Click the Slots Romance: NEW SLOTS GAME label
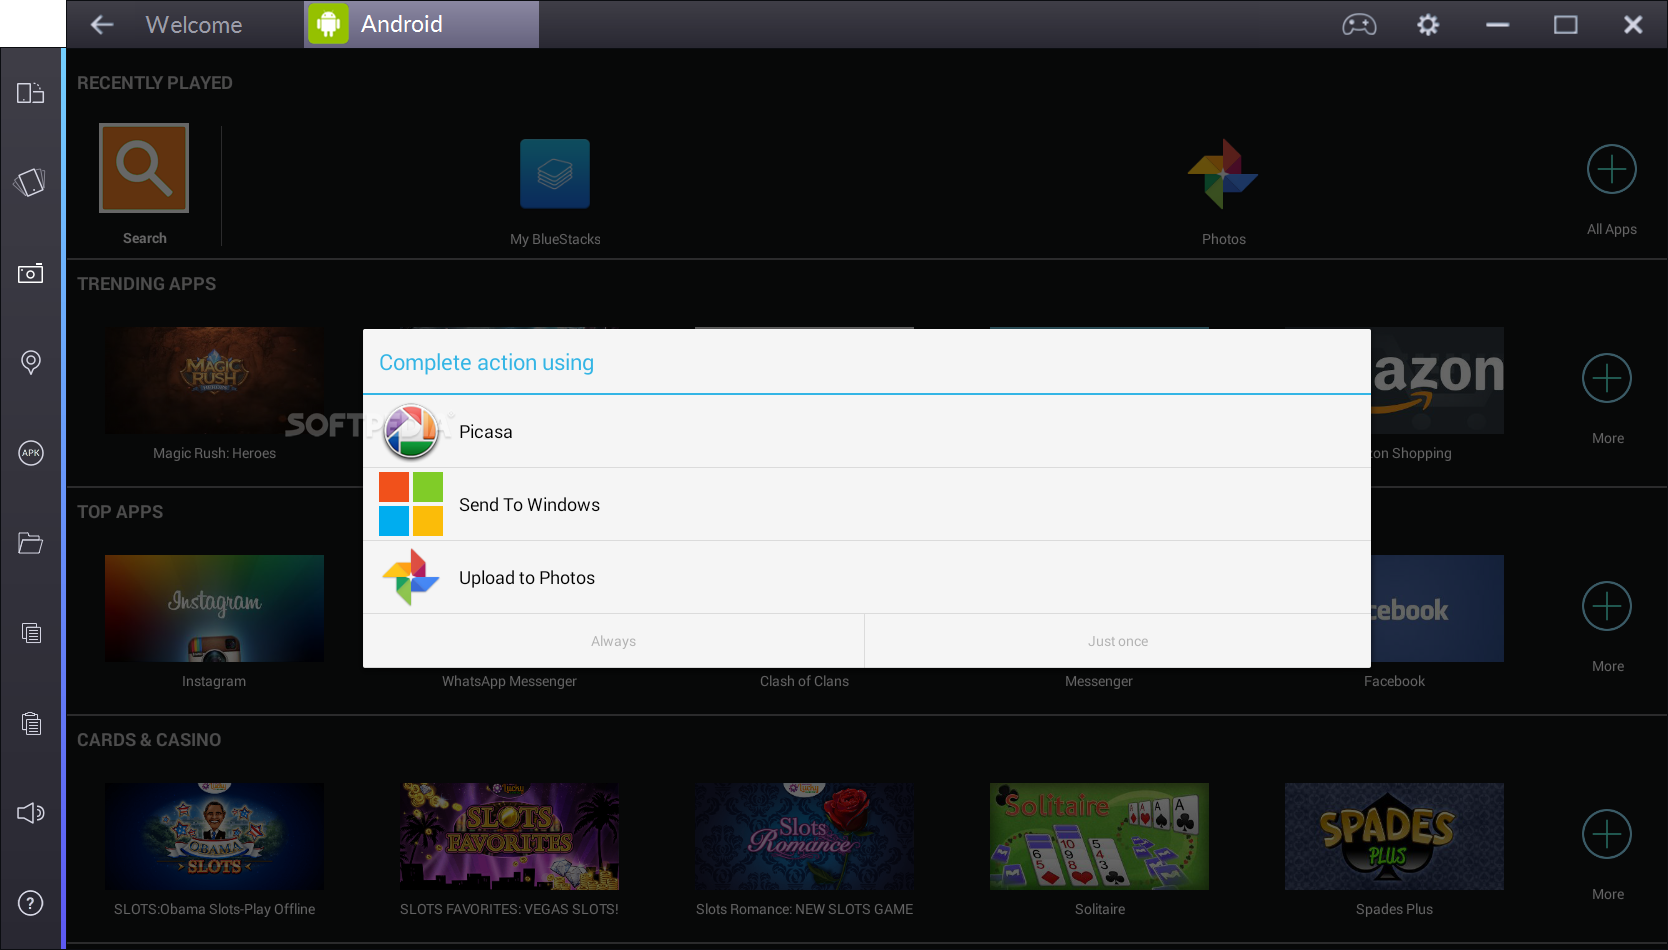 point(804,909)
